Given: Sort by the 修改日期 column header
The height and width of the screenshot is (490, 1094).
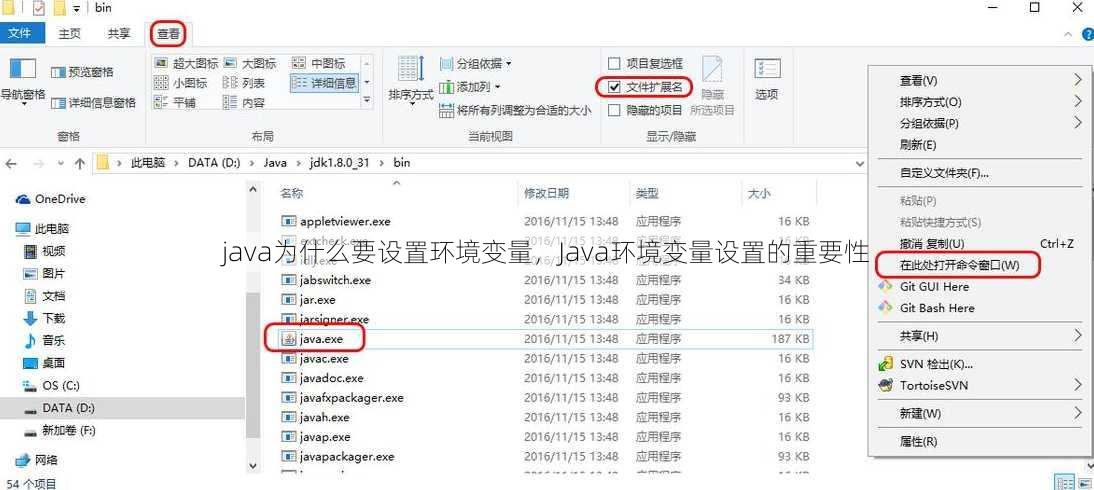Looking at the screenshot, I should coord(547,193).
